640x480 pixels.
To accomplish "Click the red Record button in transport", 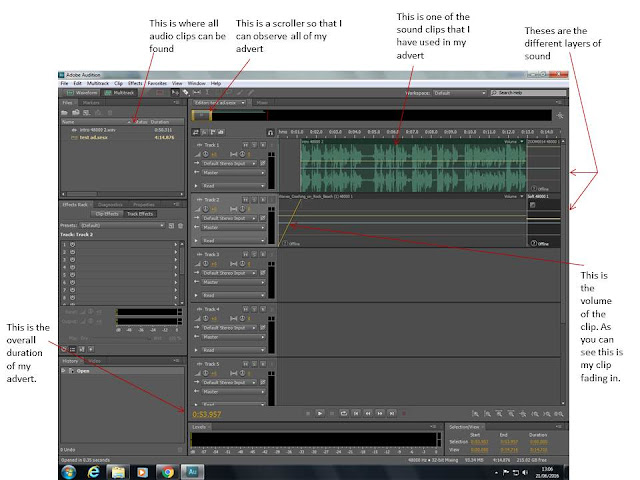I will [x=404, y=413].
